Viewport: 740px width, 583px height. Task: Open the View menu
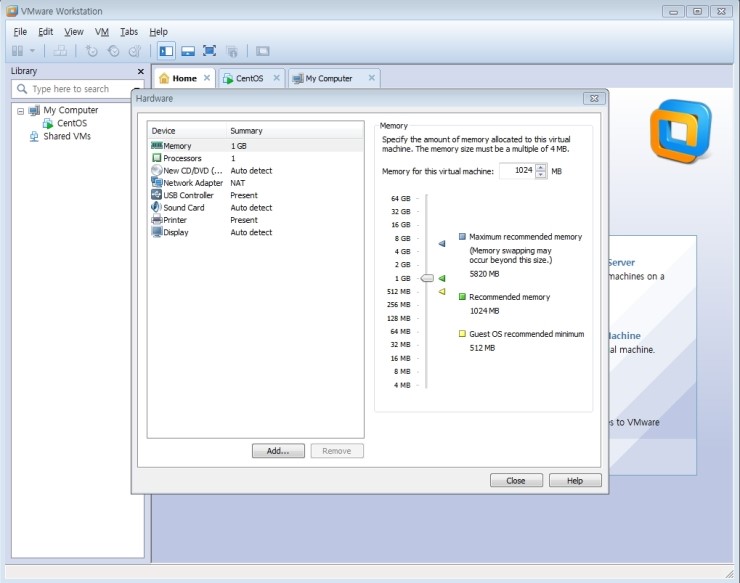(74, 32)
